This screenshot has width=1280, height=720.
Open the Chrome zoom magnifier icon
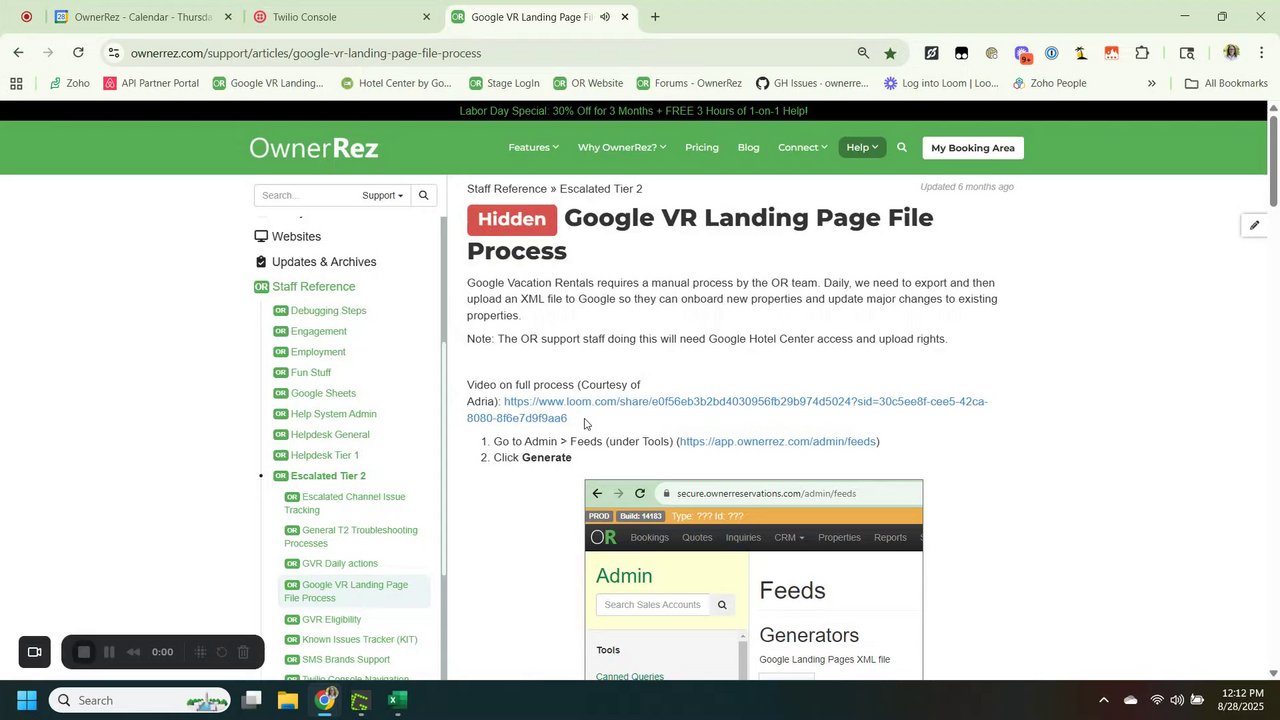point(863,53)
